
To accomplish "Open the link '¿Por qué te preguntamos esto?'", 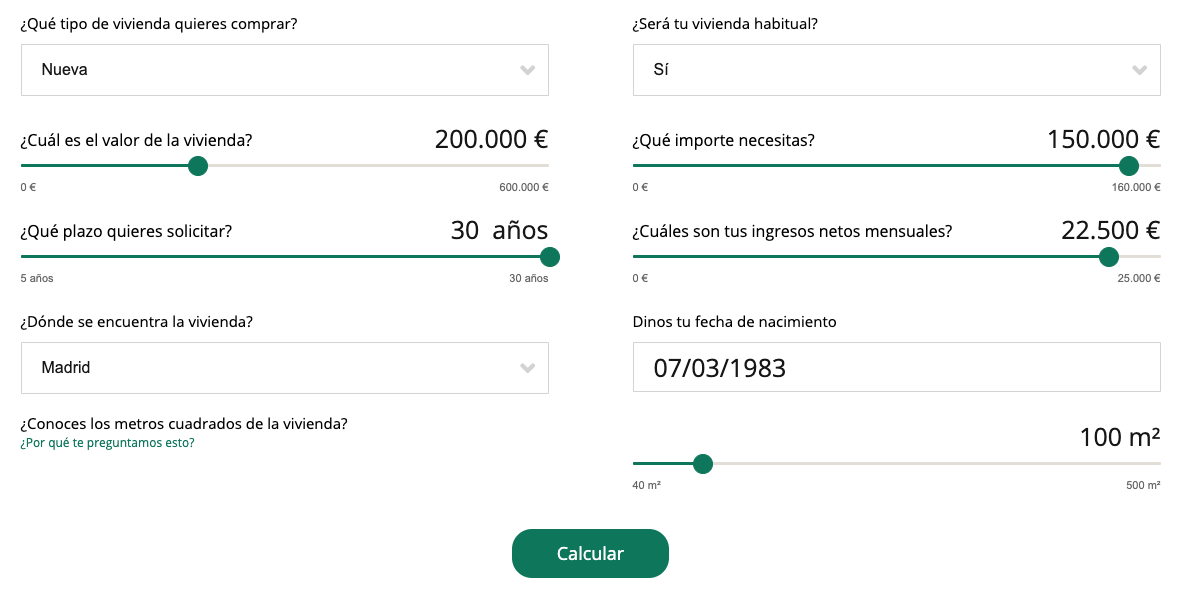I will click(x=106, y=443).
